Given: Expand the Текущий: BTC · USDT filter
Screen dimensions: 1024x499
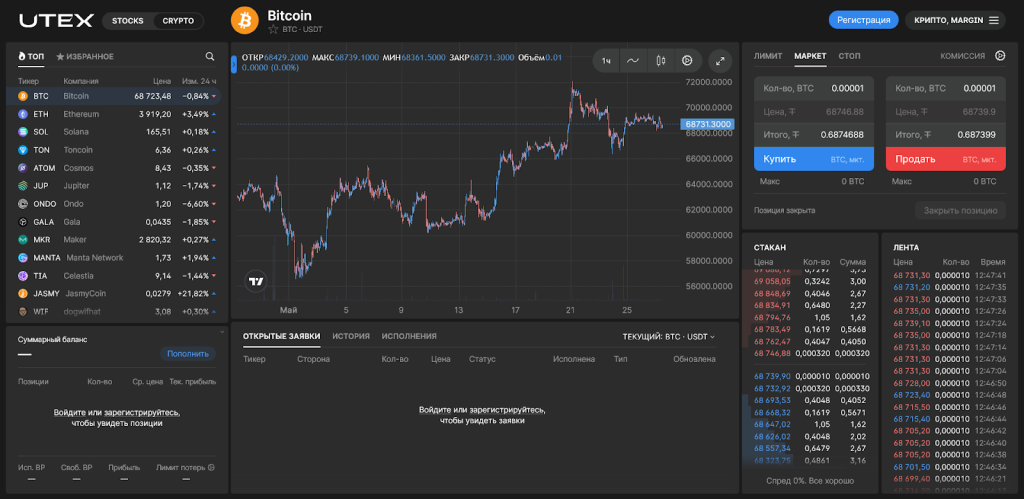Looking at the screenshot, I should coord(668,337).
